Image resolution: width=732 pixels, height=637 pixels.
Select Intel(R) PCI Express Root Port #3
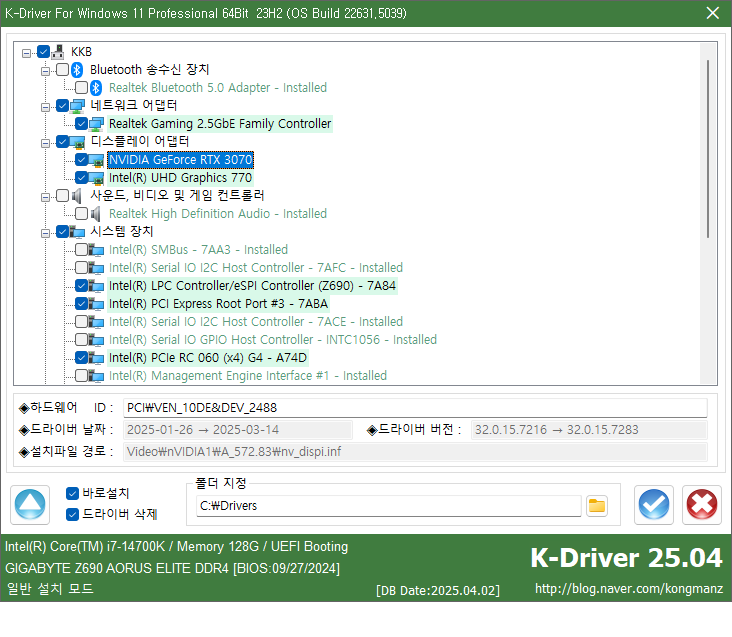218,304
